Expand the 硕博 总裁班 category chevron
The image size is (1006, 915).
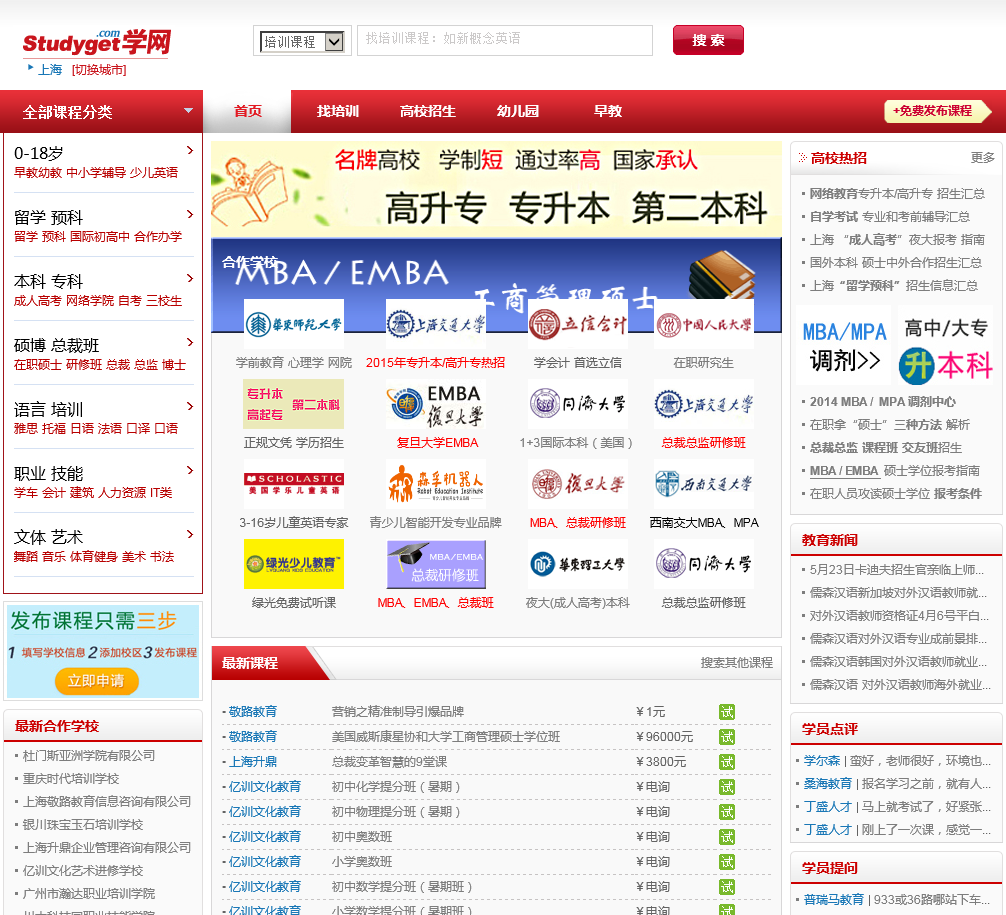click(x=190, y=342)
